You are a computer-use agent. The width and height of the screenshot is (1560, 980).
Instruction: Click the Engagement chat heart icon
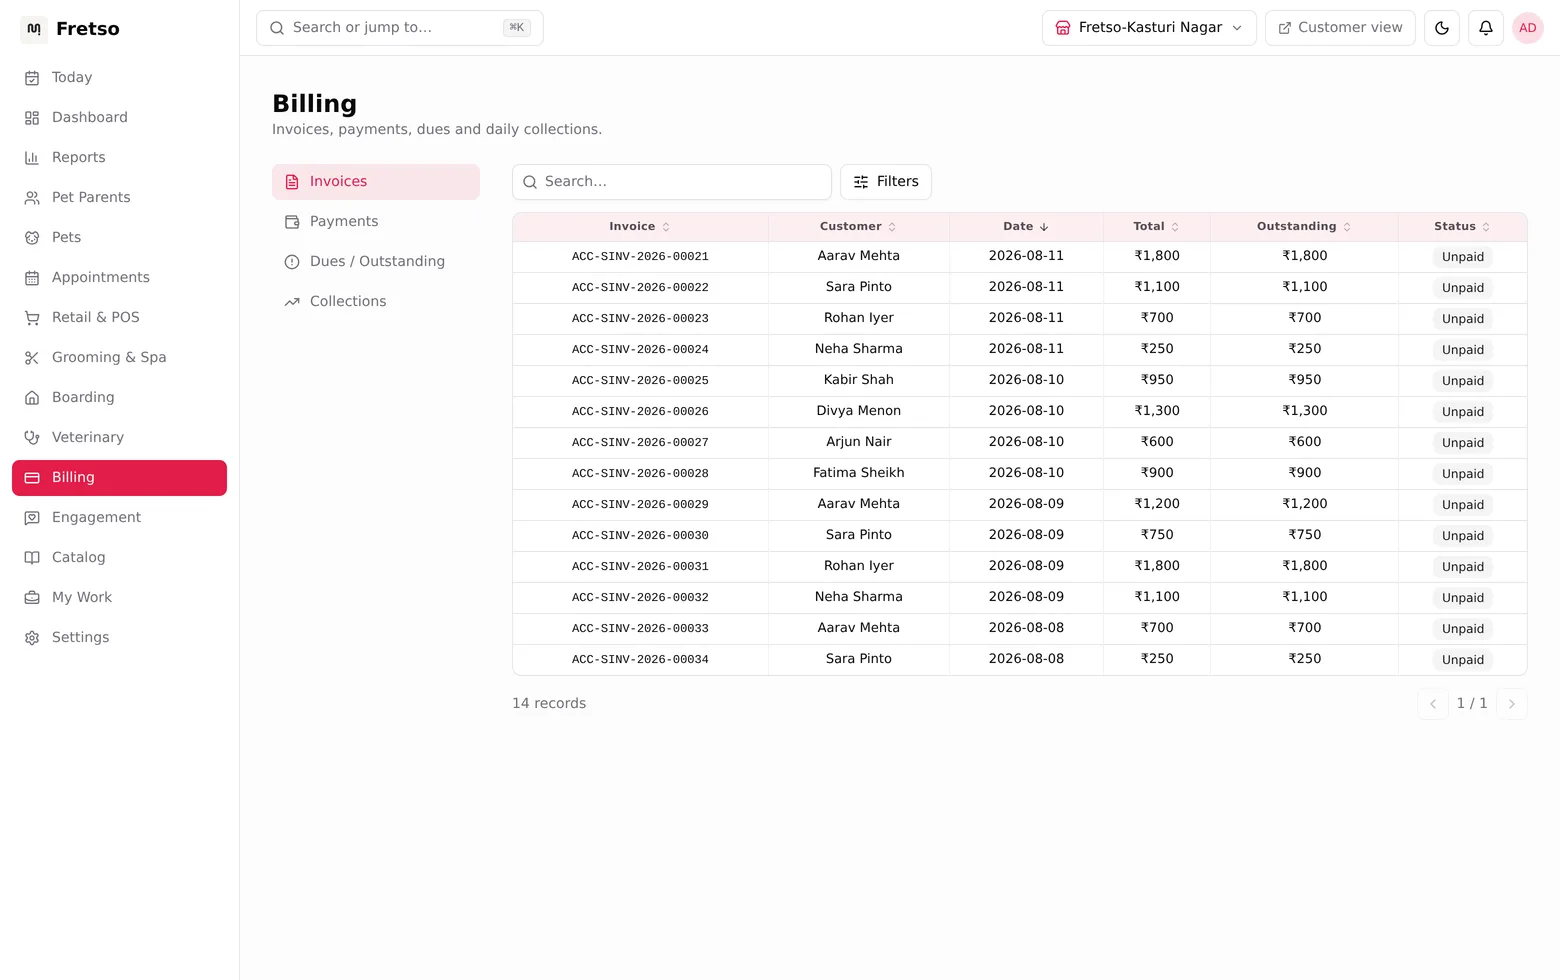coord(32,518)
